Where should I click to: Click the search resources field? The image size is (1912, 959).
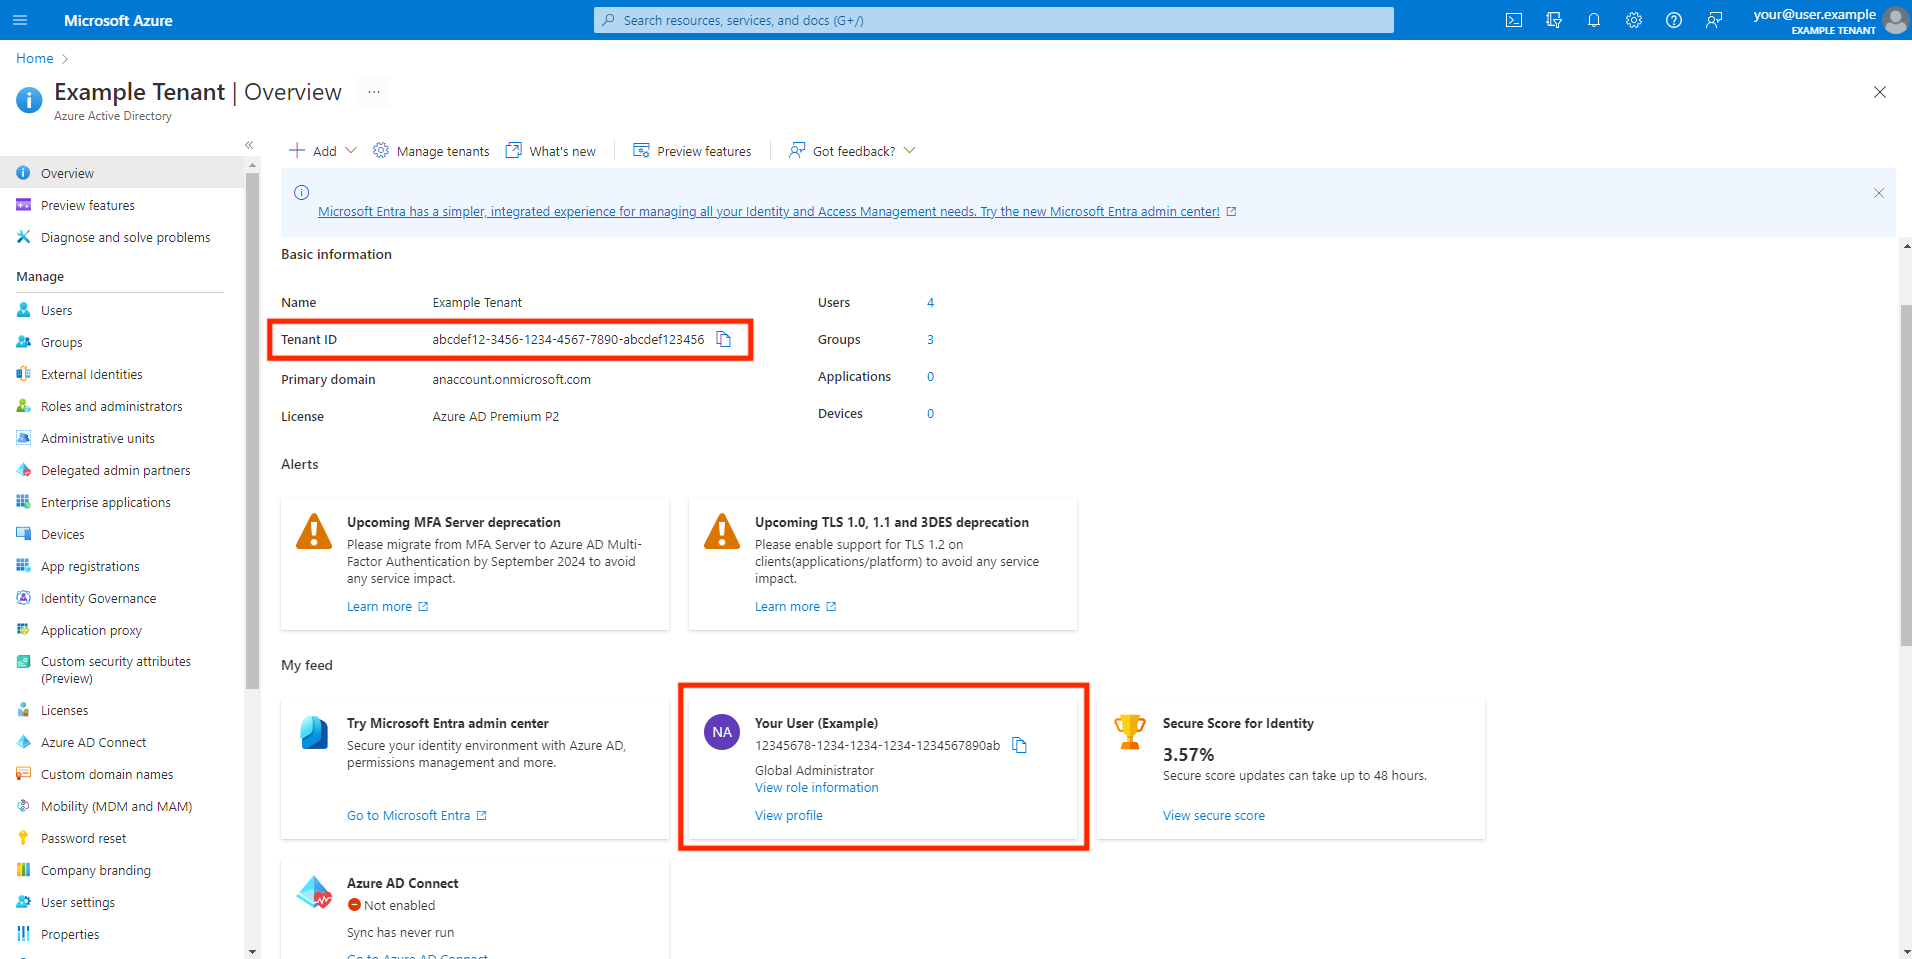(x=994, y=19)
